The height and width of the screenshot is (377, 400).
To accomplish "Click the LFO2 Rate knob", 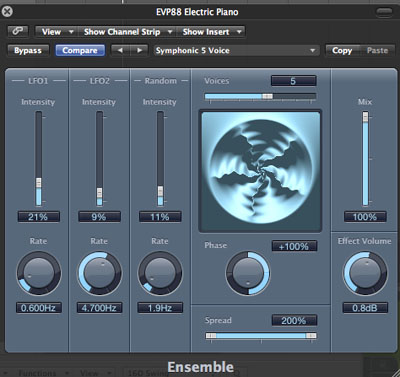I will tap(100, 274).
